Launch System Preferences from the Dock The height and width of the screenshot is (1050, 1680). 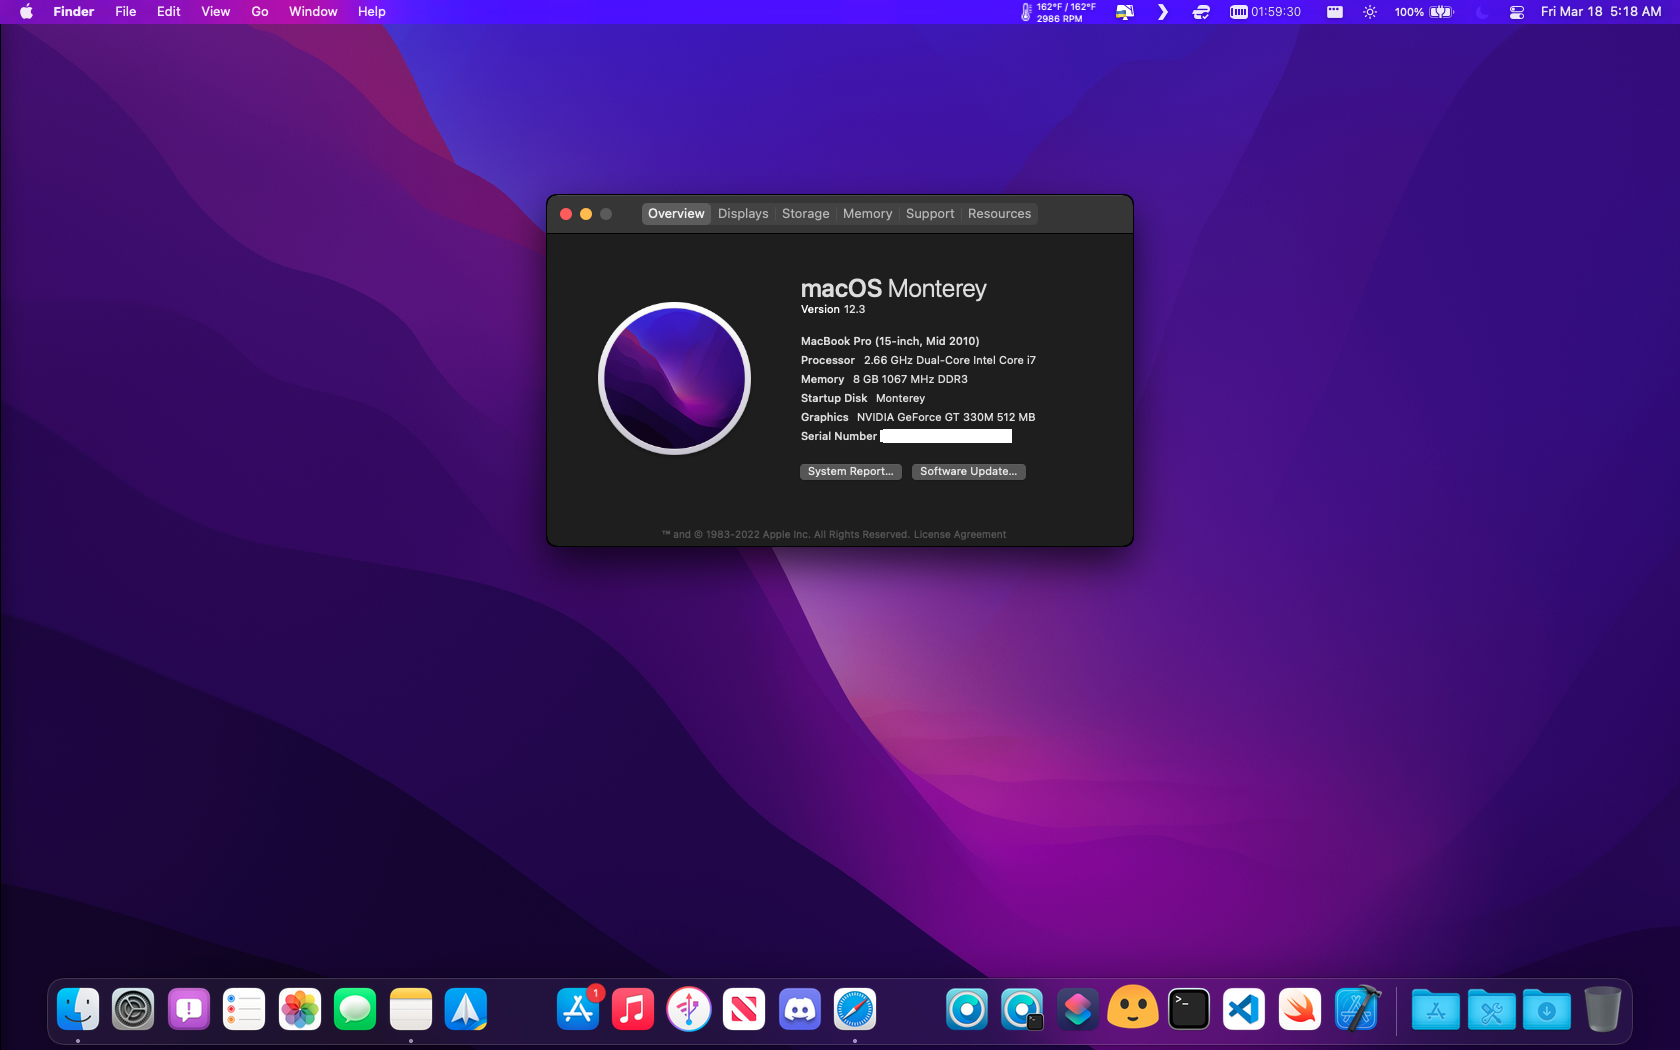pos(133,1009)
